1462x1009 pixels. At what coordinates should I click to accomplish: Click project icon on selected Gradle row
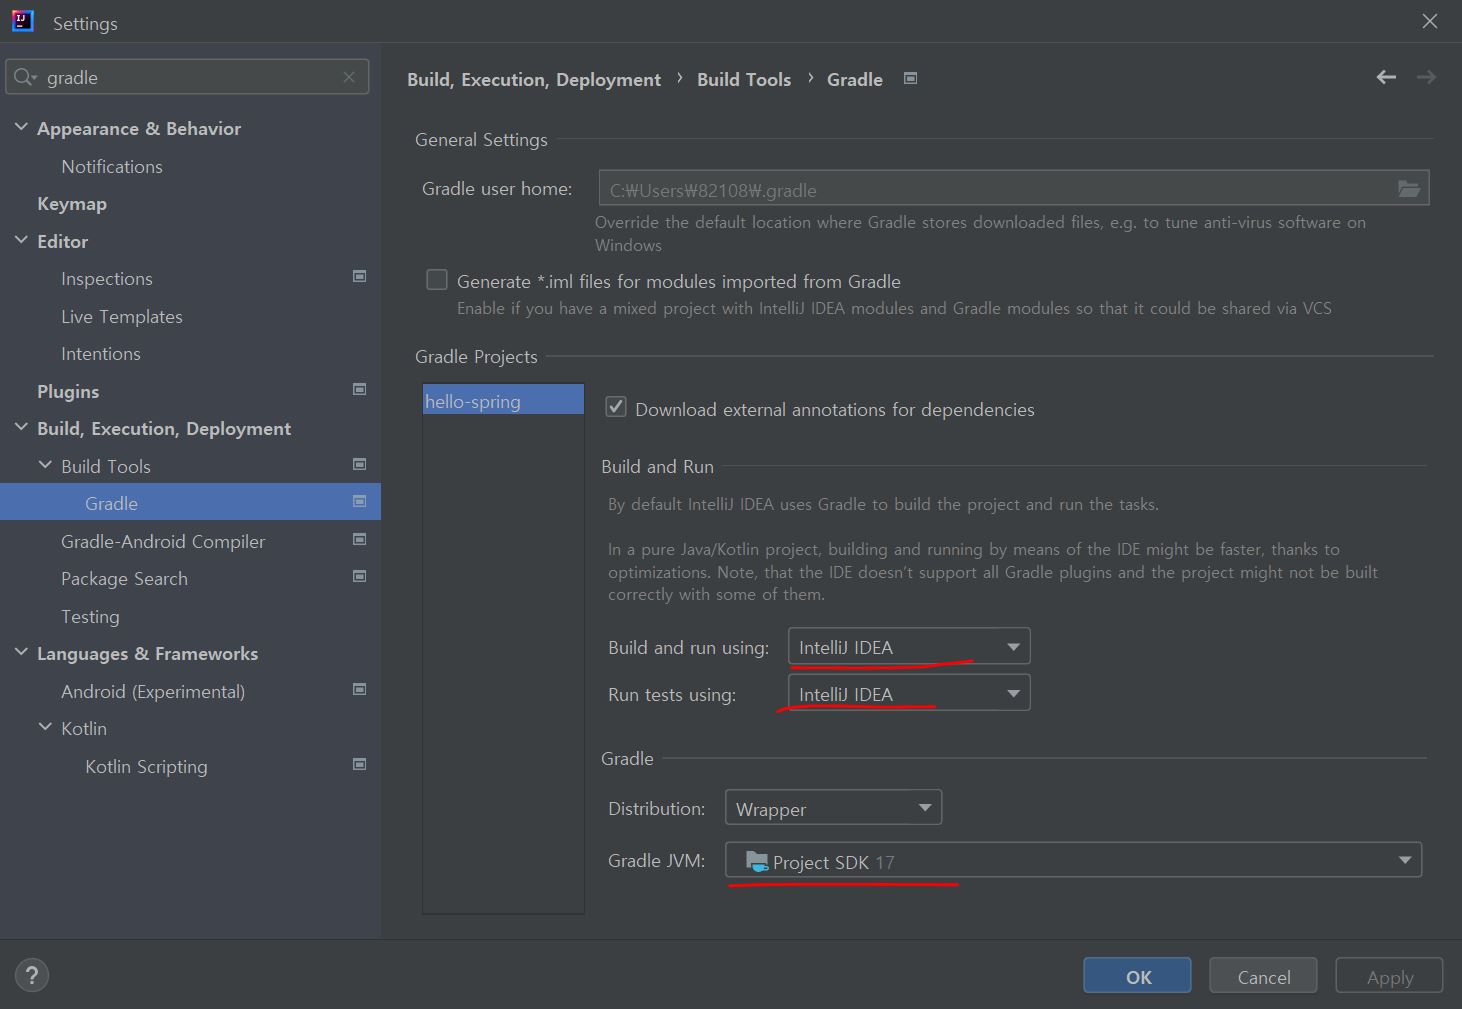pyautogui.click(x=360, y=501)
